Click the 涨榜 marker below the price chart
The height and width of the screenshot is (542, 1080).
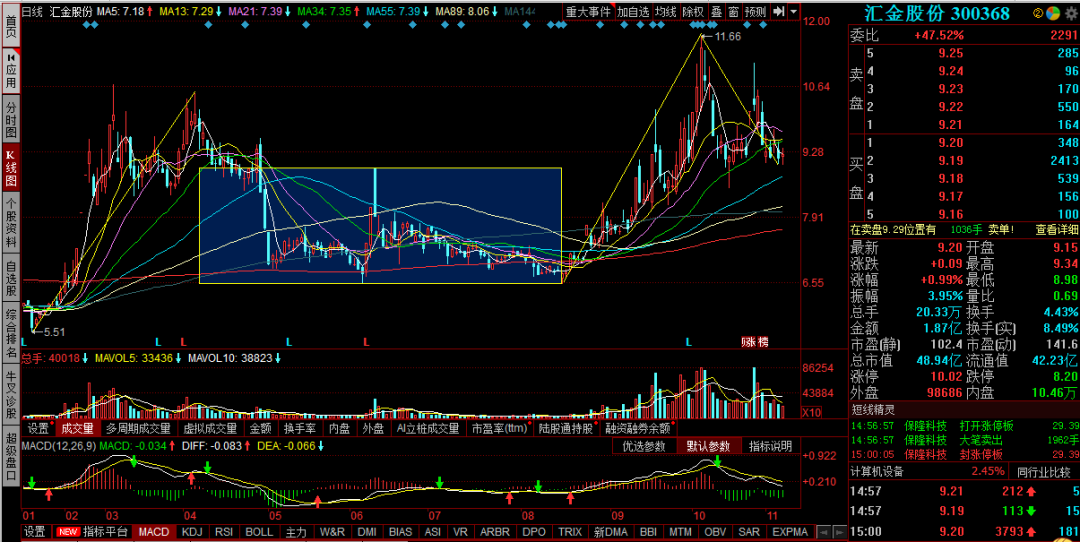tap(754, 342)
